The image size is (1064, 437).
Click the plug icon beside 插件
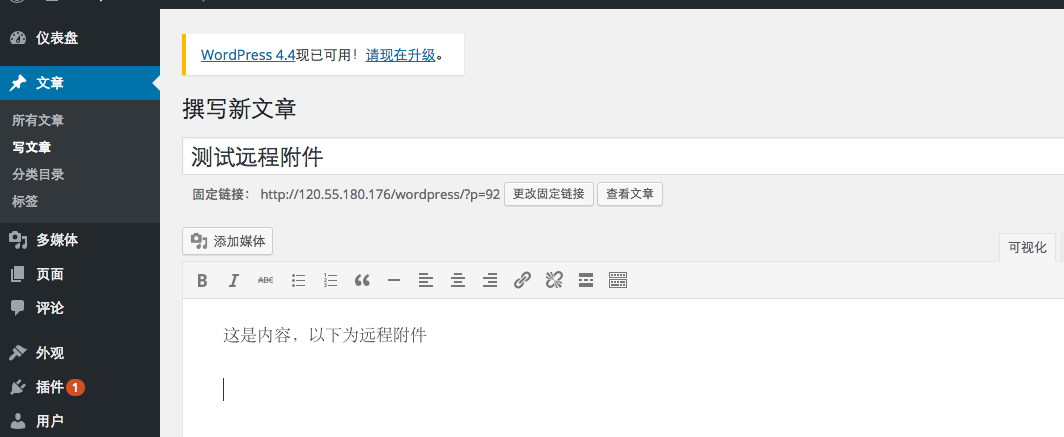[18, 387]
